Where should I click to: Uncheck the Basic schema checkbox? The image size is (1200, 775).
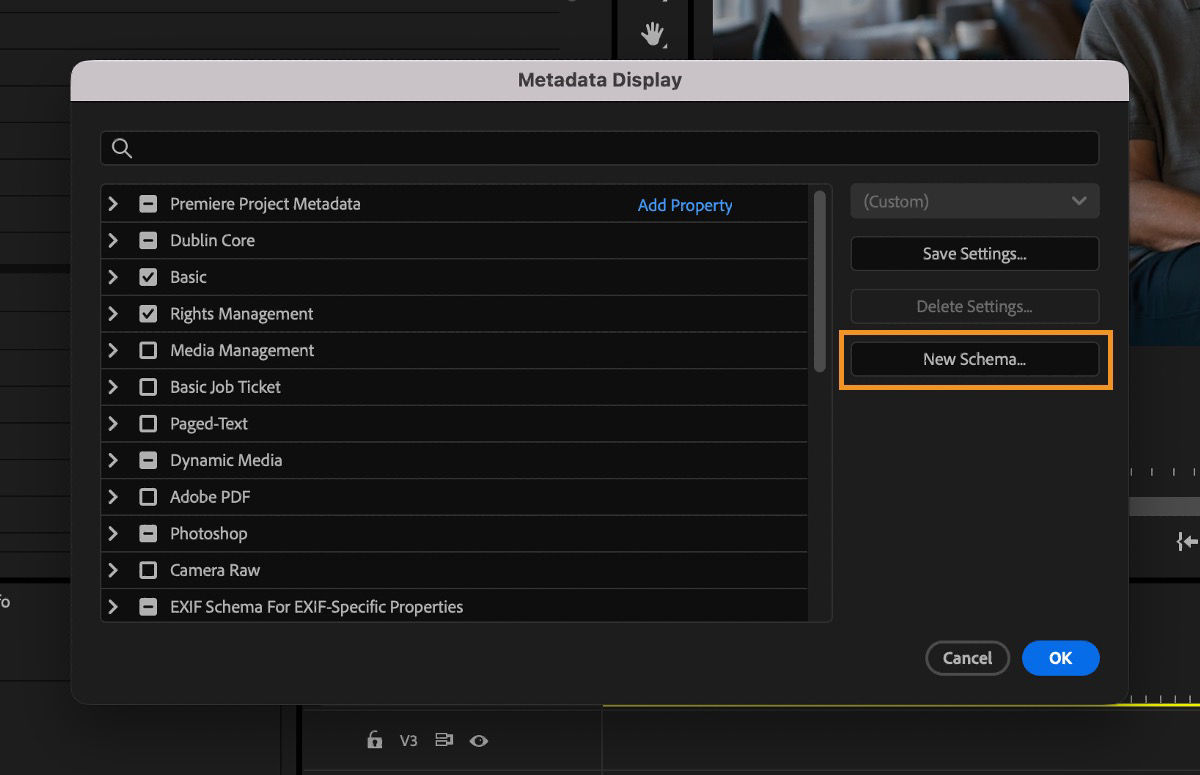(x=148, y=277)
